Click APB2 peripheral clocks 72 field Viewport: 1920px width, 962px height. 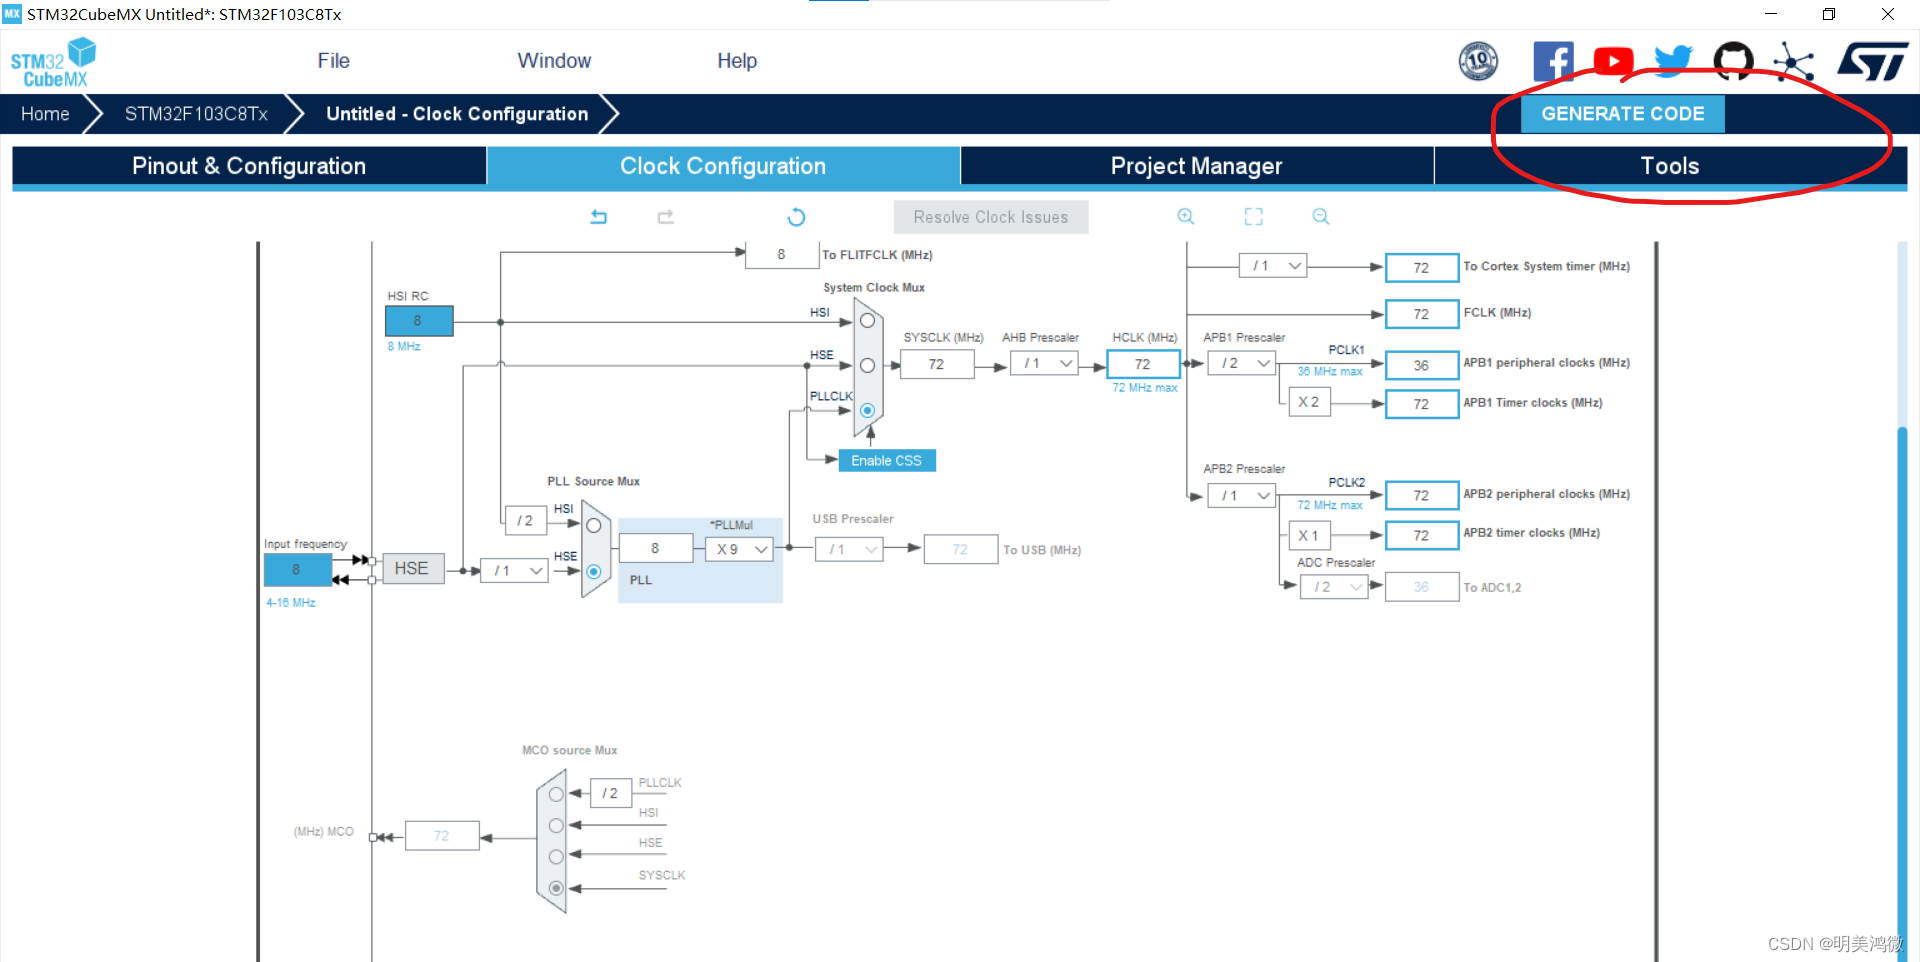click(1421, 496)
